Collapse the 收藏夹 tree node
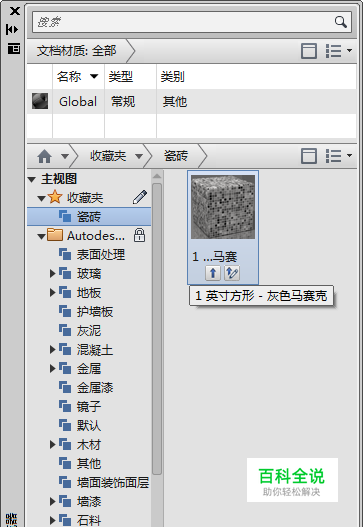The width and height of the screenshot is (363, 527). tap(42, 198)
